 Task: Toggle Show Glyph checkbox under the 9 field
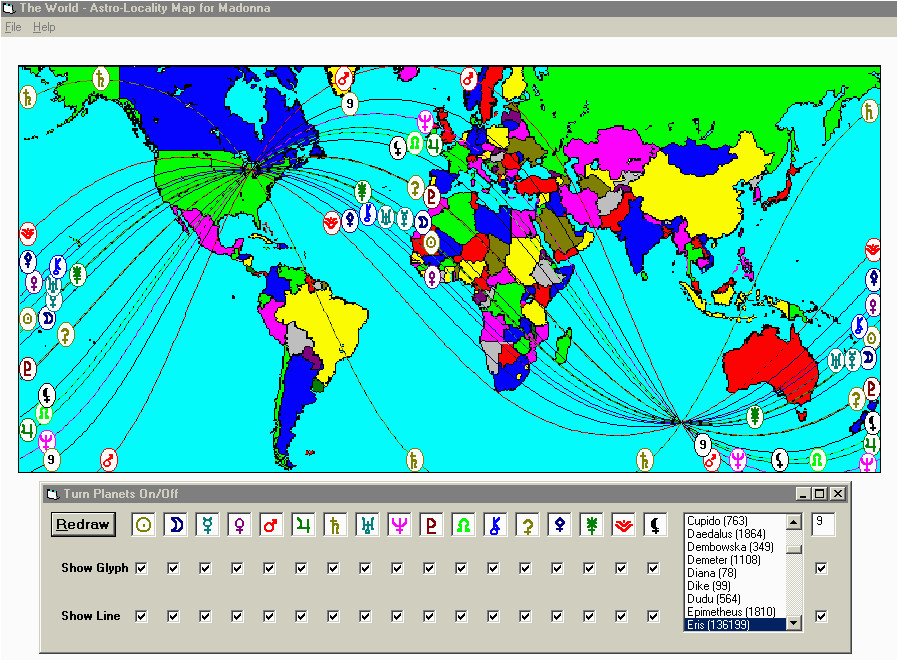click(821, 568)
